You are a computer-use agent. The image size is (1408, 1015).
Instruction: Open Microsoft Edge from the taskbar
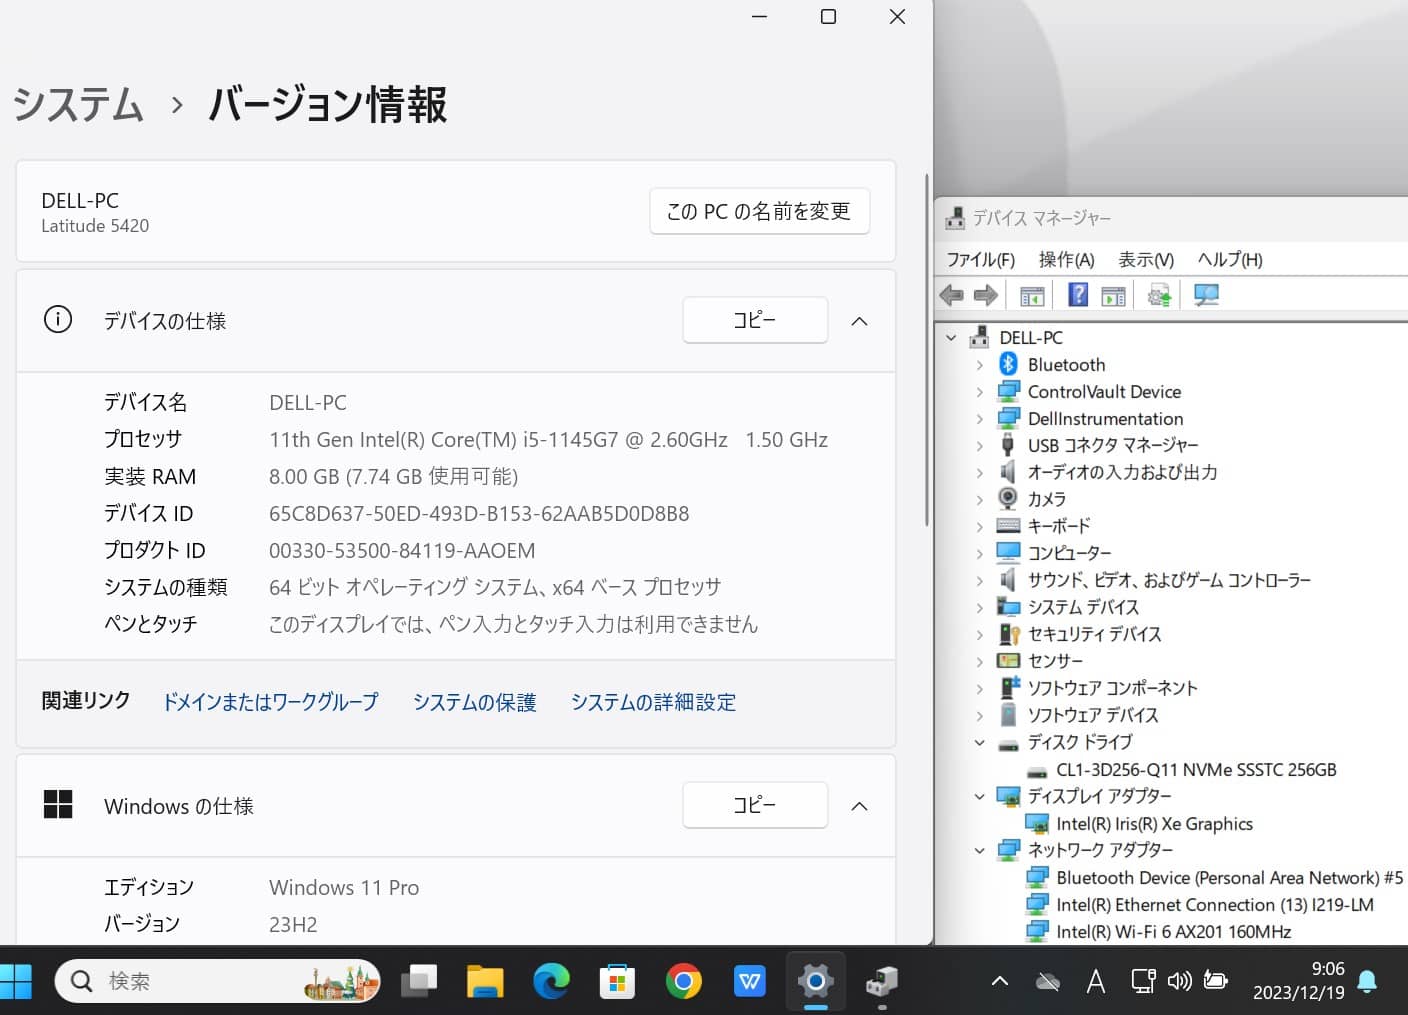point(551,982)
